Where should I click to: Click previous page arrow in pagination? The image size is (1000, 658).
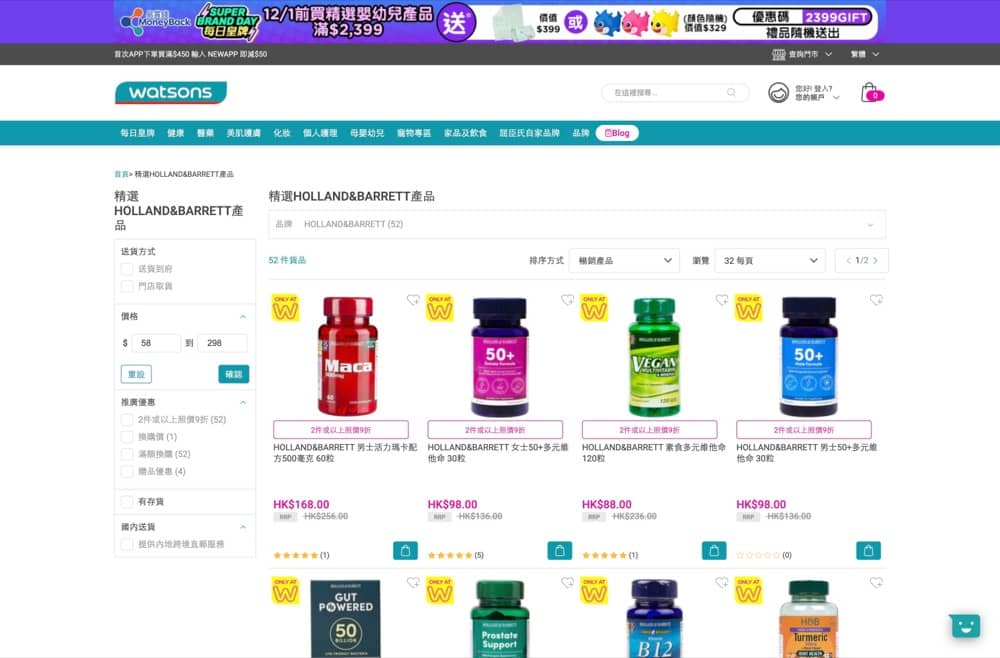point(848,261)
